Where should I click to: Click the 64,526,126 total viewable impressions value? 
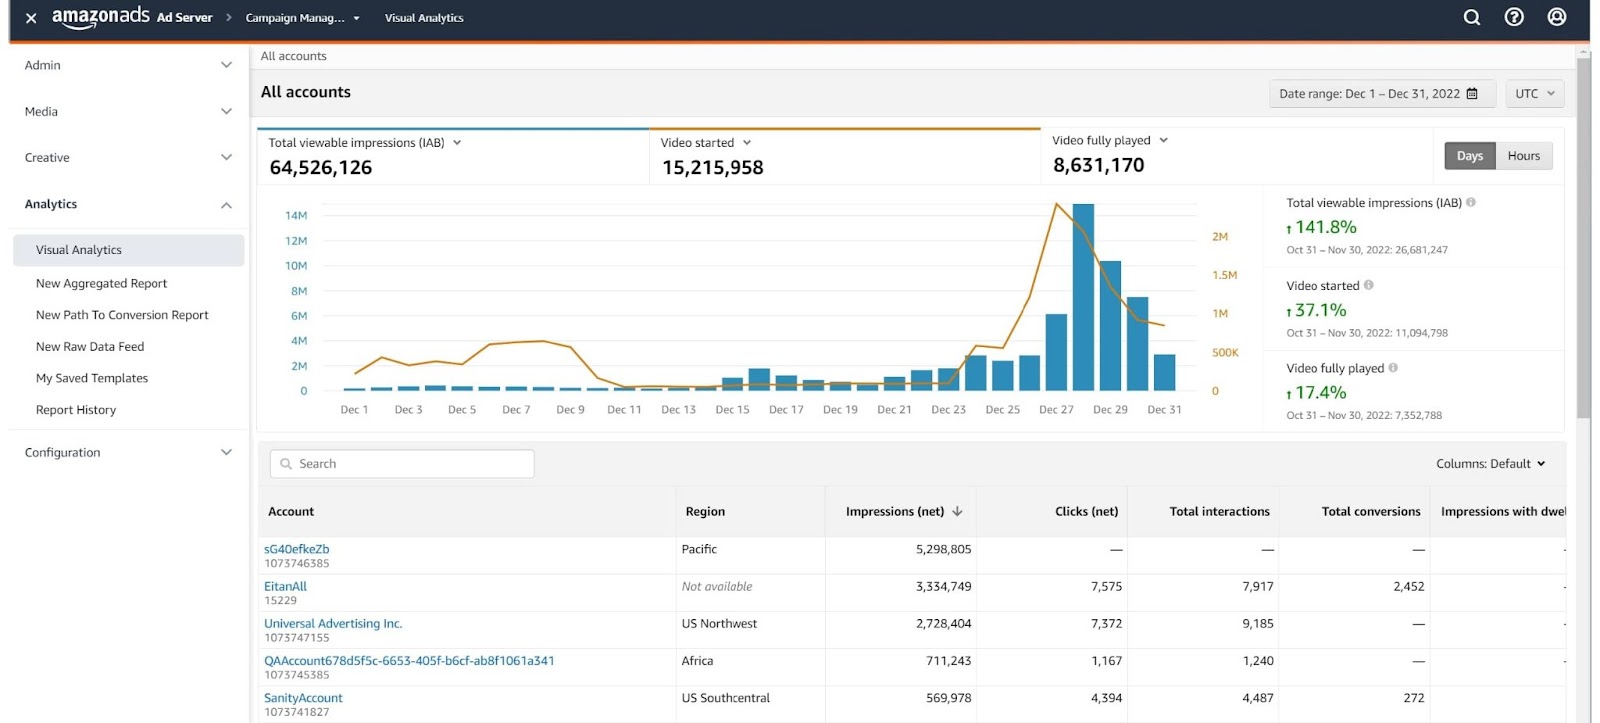(320, 168)
